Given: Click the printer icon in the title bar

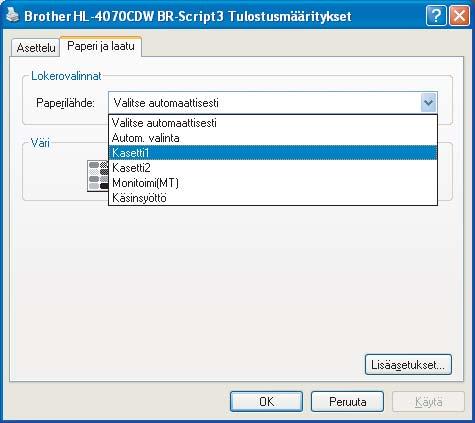Looking at the screenshot, I should click(x=13, y=15).
